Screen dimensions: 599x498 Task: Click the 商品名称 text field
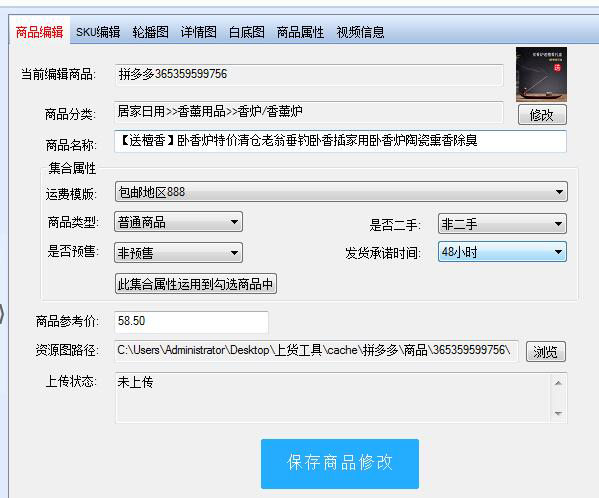coord(340,141)
